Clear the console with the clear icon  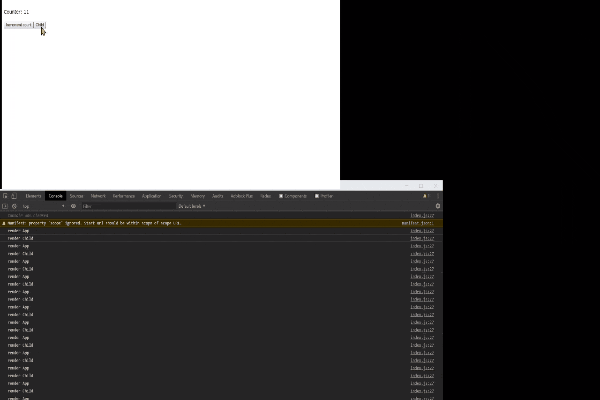[15, 206]
